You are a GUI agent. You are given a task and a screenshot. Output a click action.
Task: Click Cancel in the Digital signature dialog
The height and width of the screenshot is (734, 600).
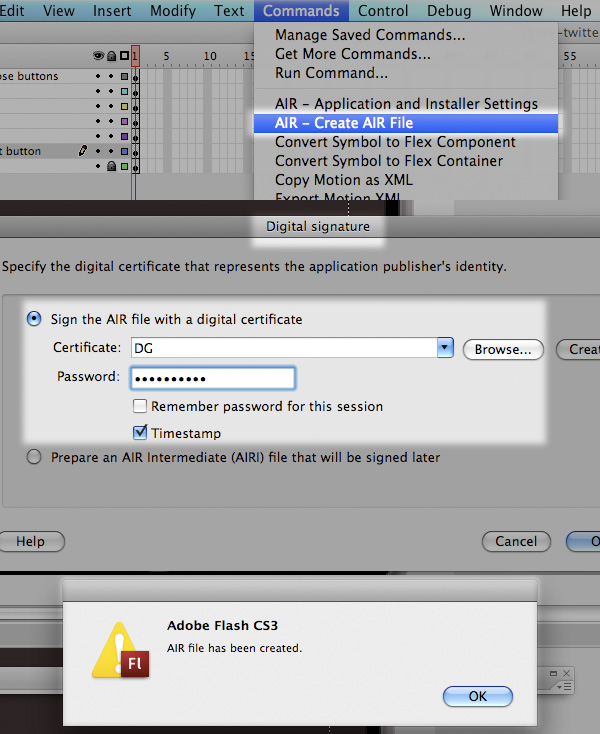click(x=516, y=541)
